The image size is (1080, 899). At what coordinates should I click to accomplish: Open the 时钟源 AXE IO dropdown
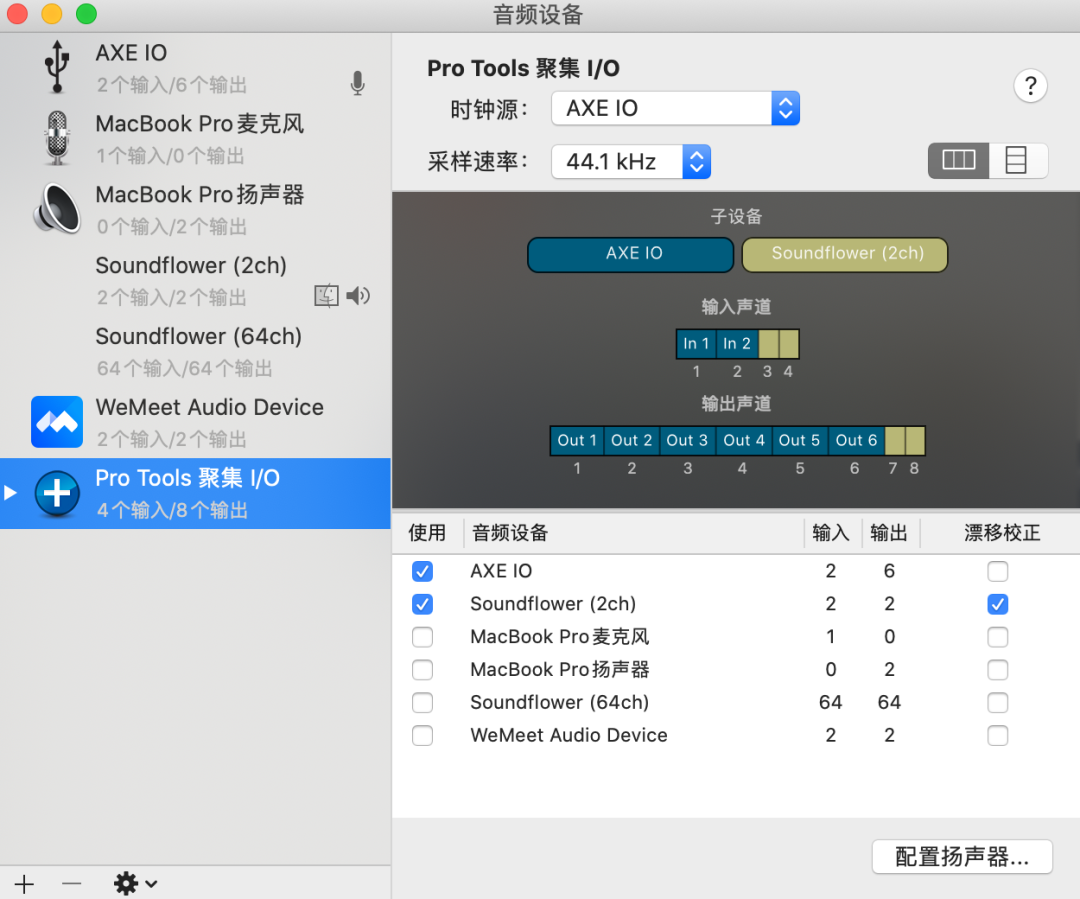point(675,108)
